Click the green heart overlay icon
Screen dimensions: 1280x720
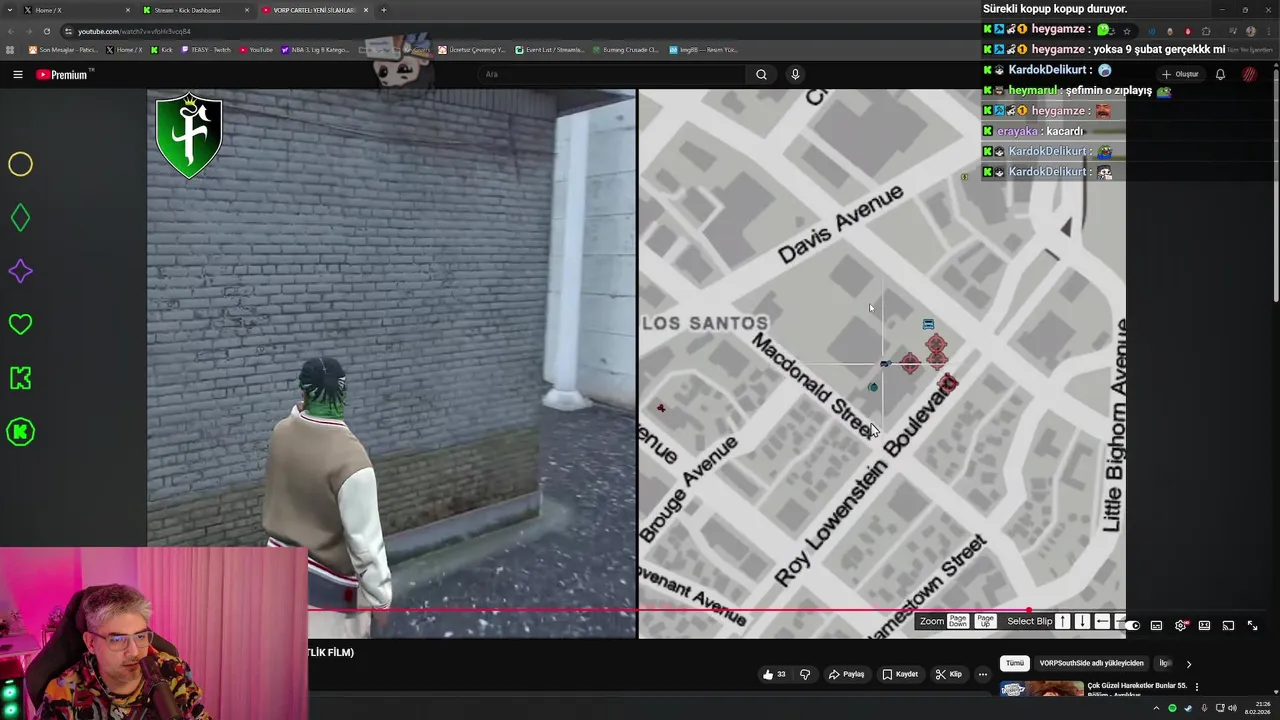[x=20, y=324]
